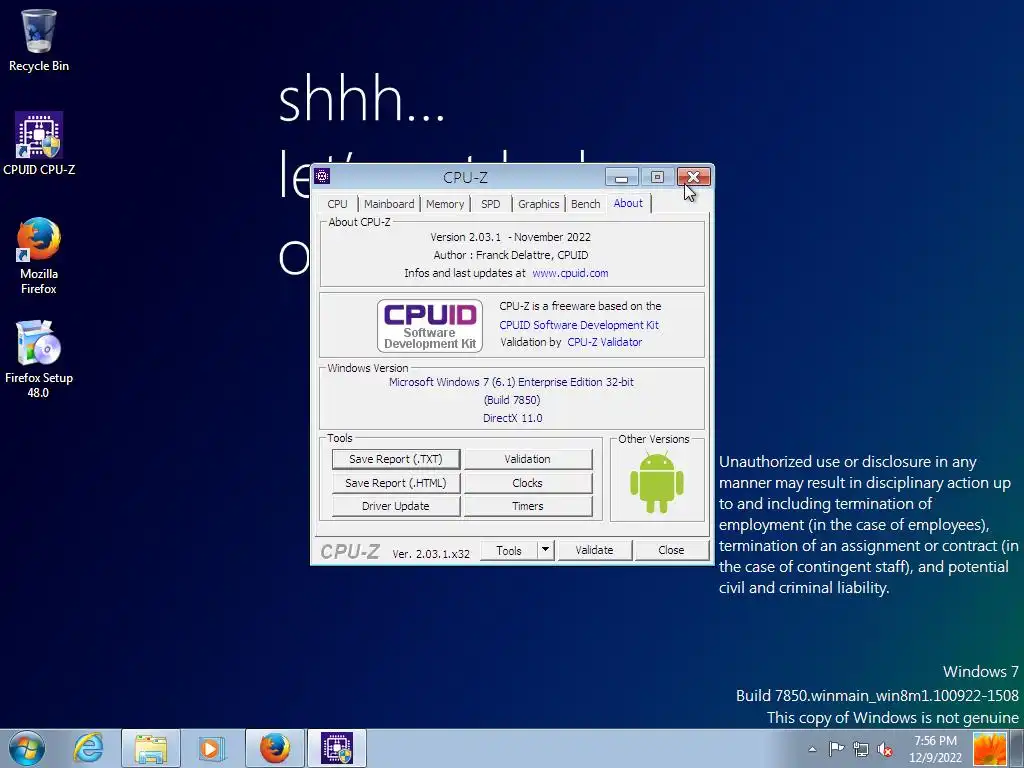Close CPU-Z with the red X
The image size is (1024, 768).
694,177
